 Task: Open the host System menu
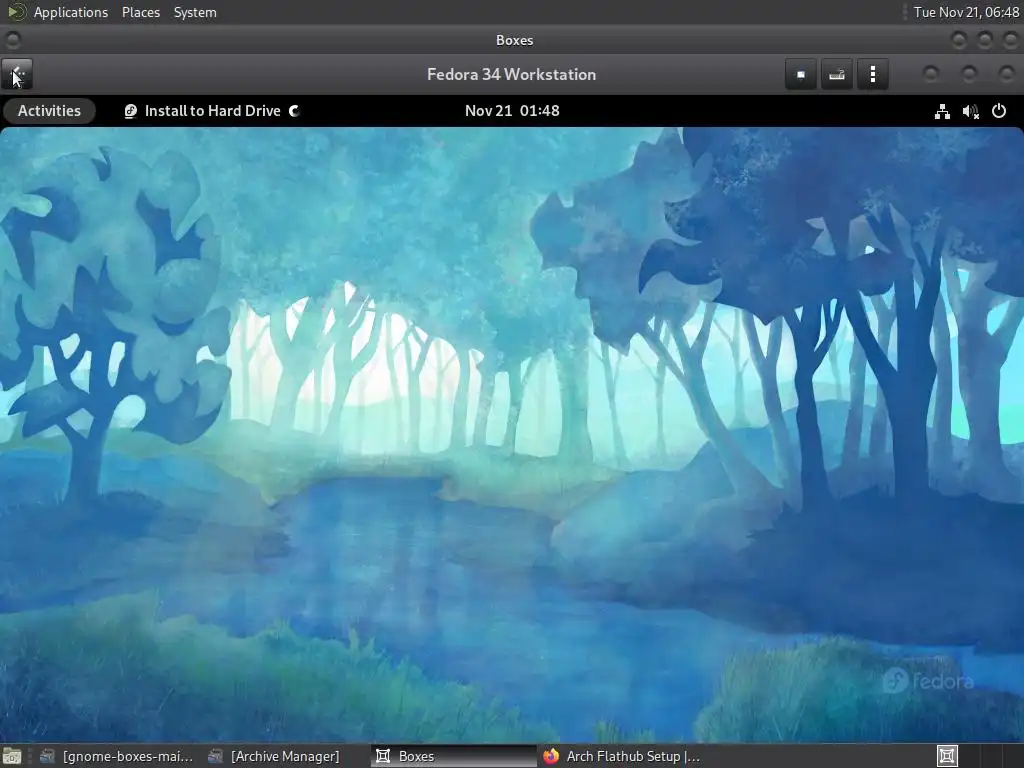coord(195,12)
